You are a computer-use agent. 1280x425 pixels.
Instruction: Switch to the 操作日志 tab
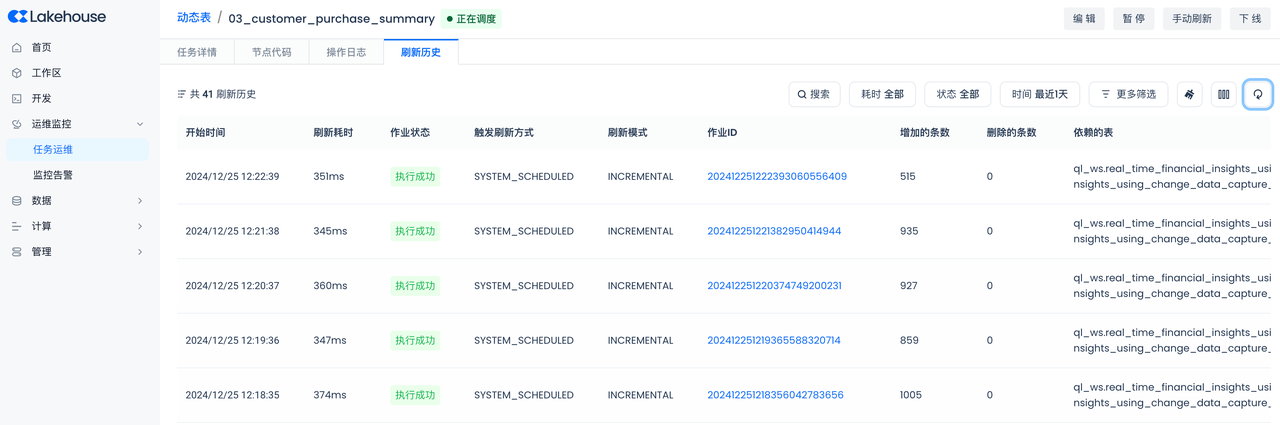click(x=346, y=52)
